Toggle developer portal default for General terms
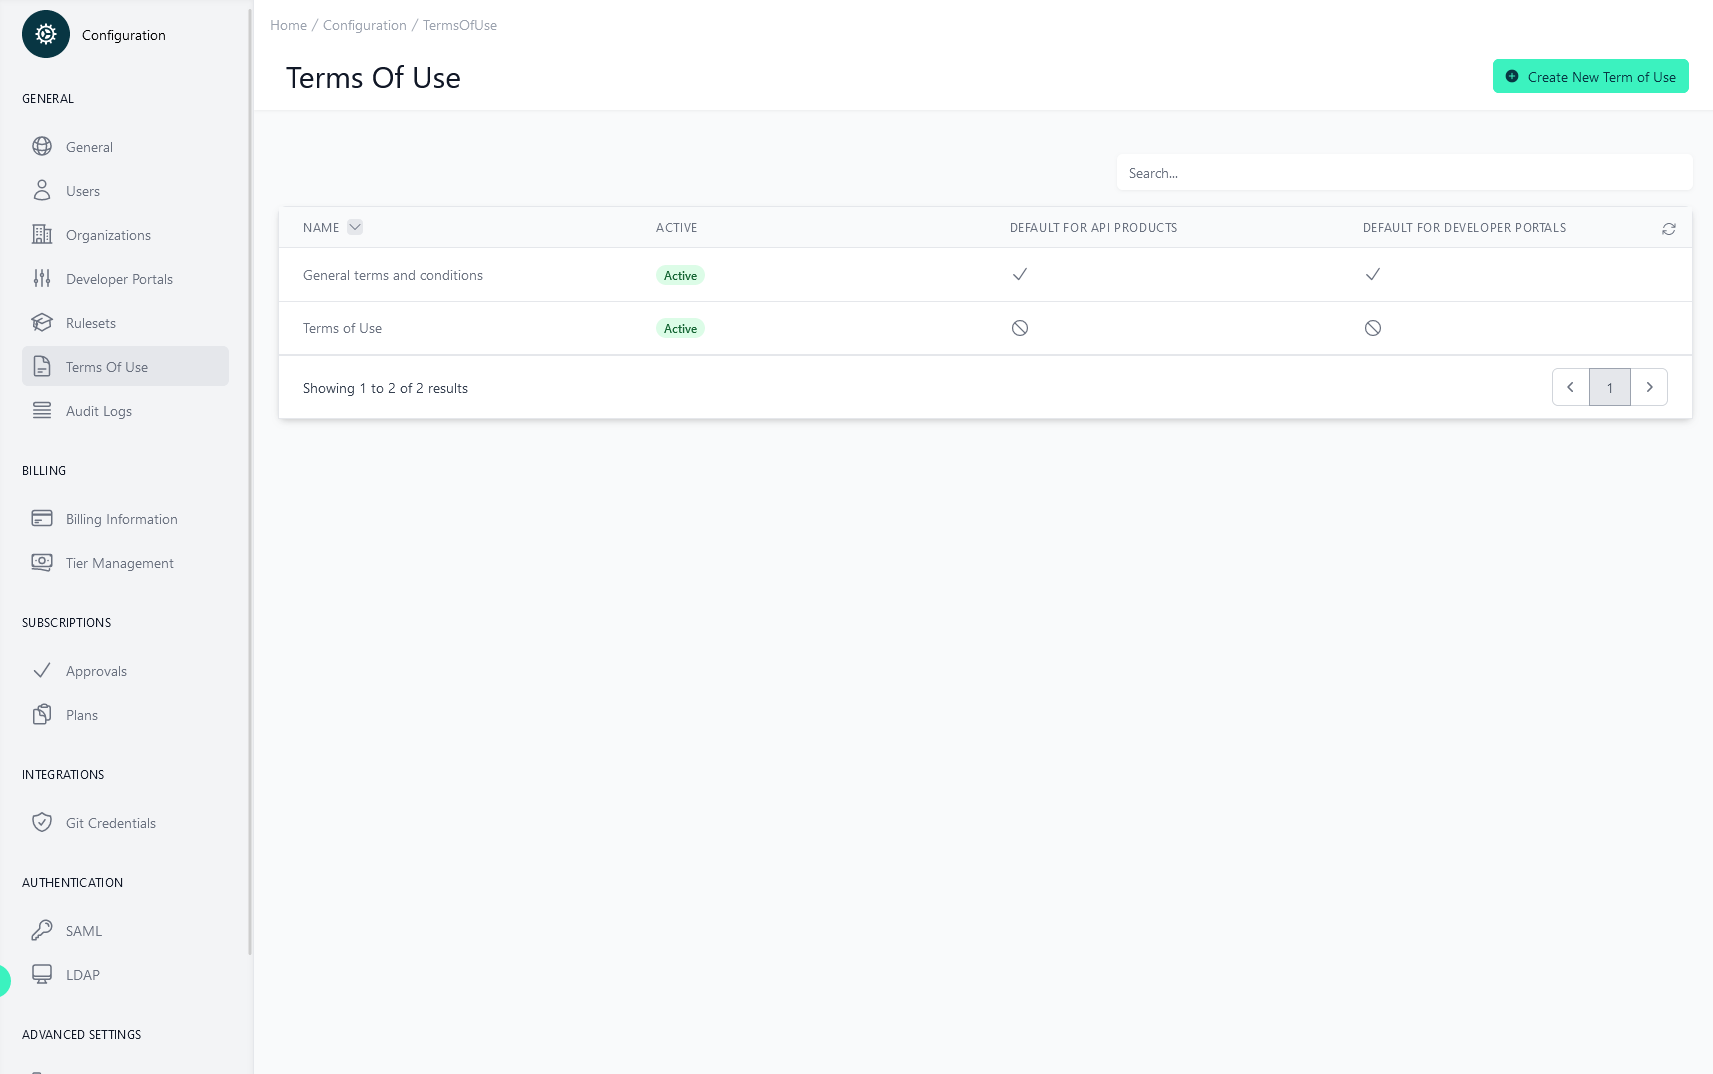Image resolution: width=1713 pixels, height=1074 pixels. pos(1373,274)
